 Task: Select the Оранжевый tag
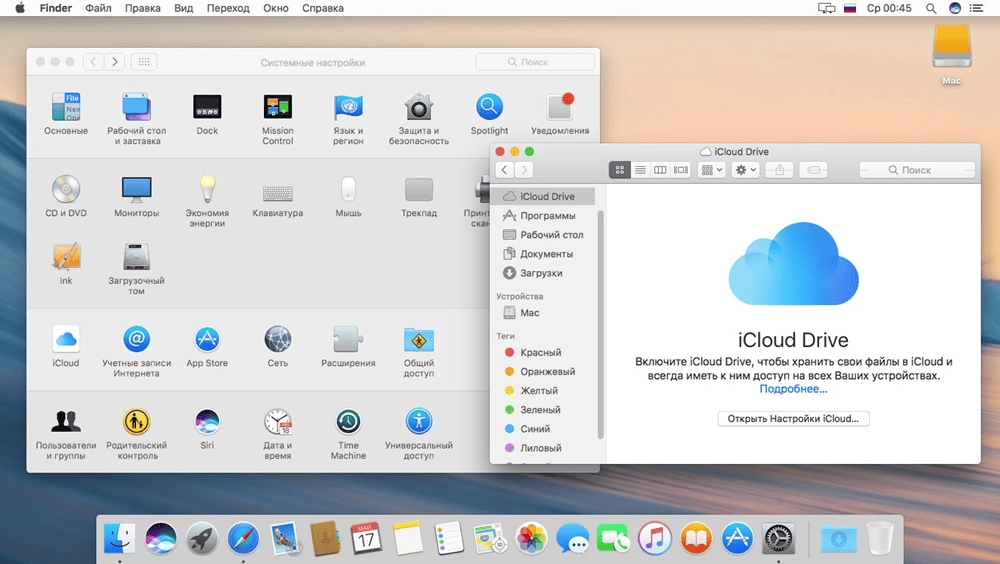point(545,371)
